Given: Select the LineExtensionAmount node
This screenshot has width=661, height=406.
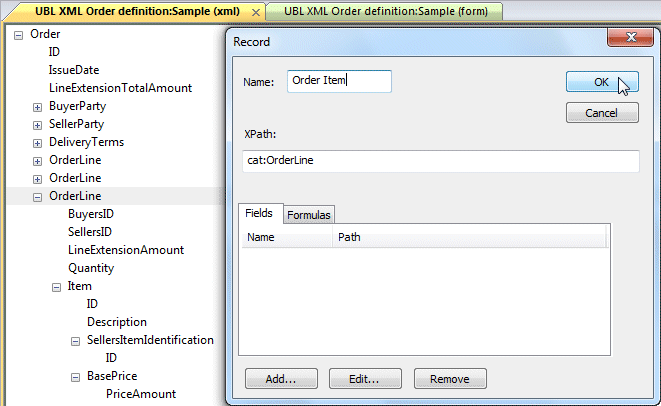Looking at the screenshot, I should tap(126, 250).
